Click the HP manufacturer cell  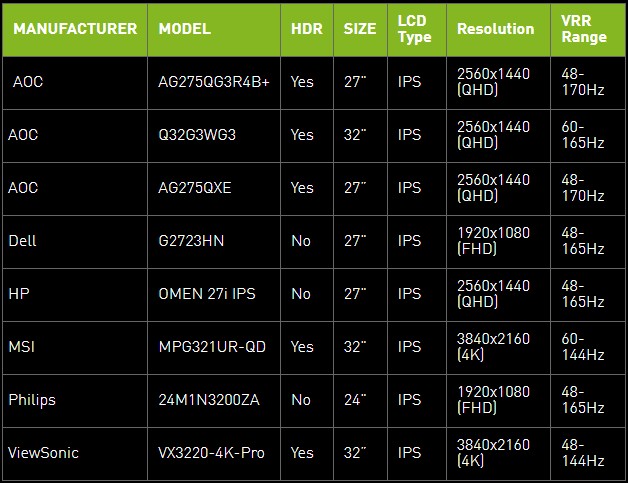(18, 294)
